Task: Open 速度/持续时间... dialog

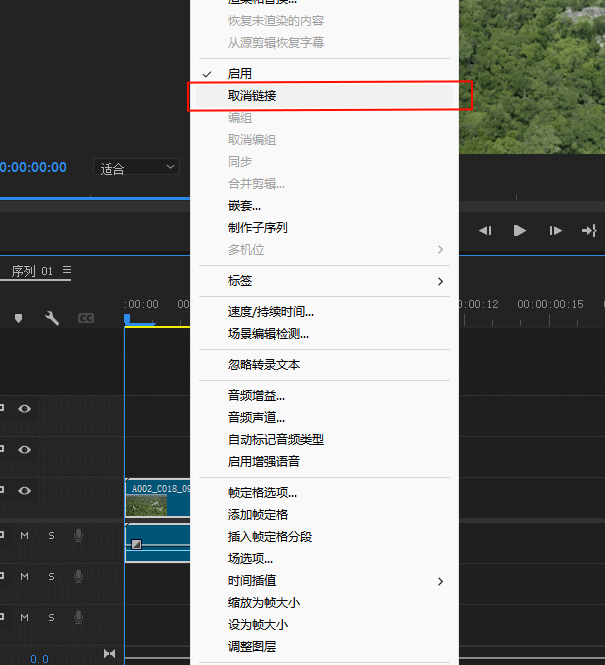Action: [x=324, y=312]
